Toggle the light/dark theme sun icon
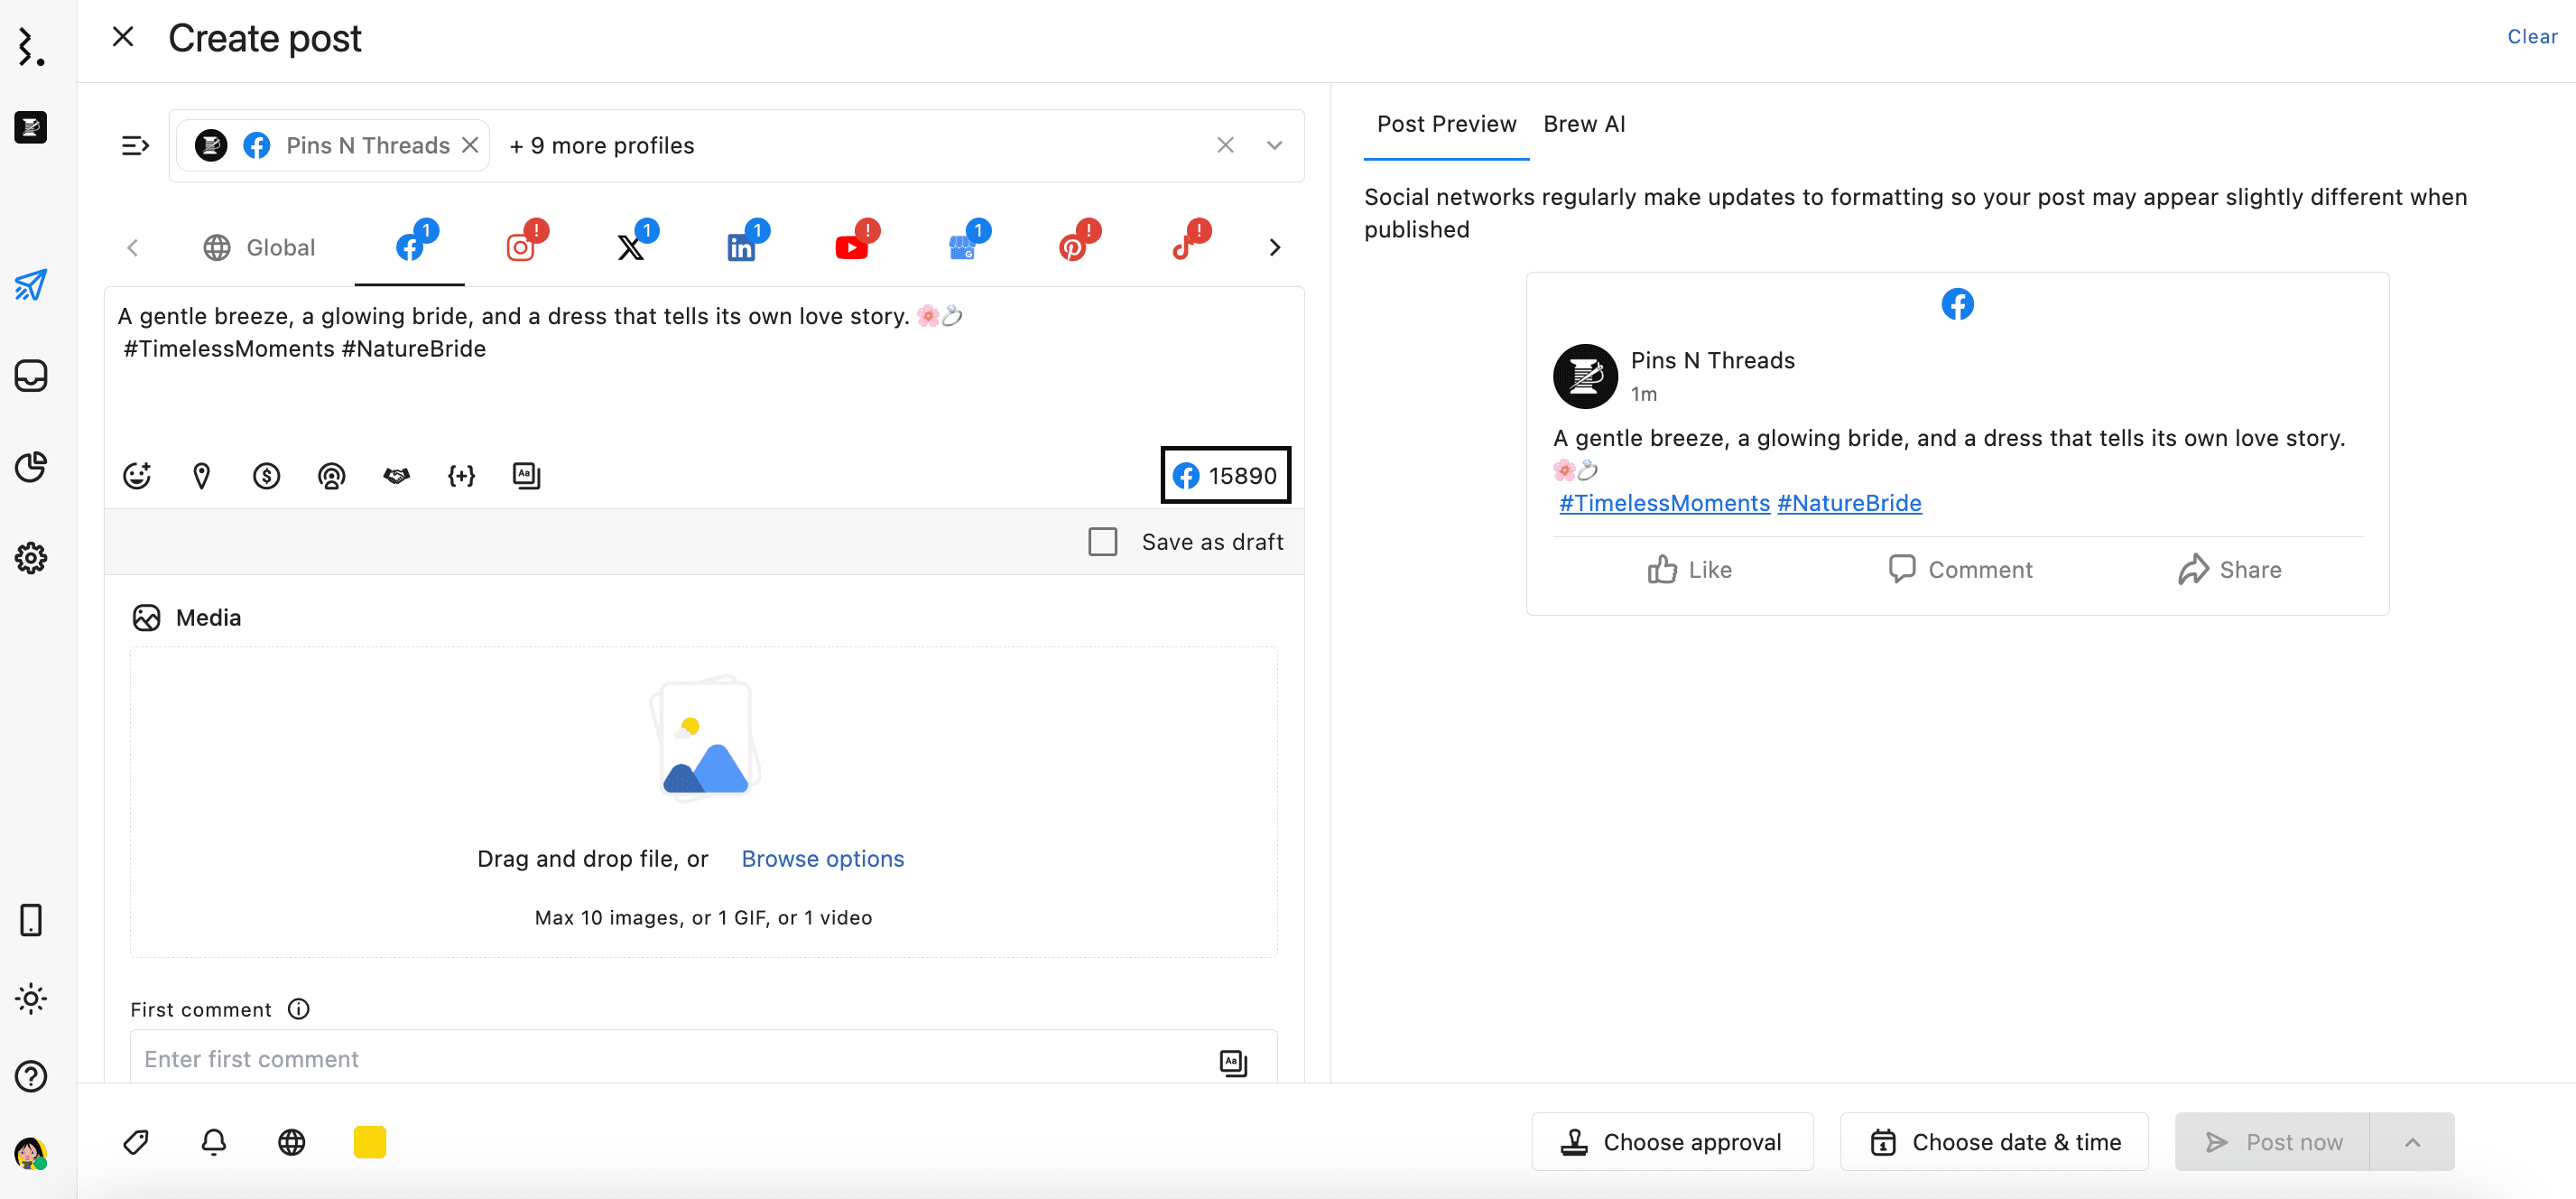The image size is (2576, 1199). click(31, 998)
